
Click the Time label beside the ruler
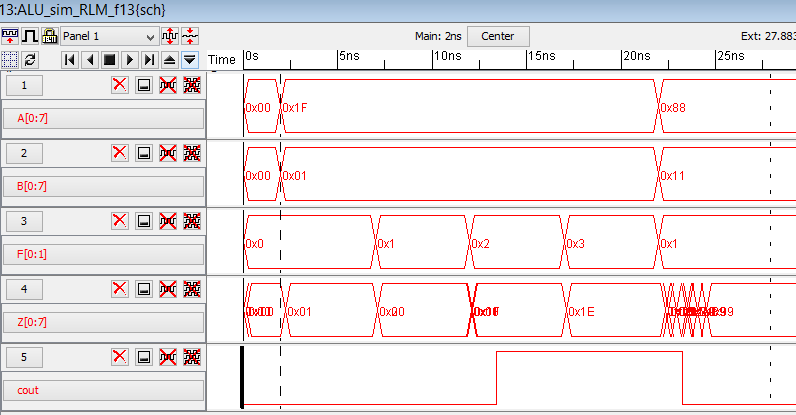click(222, 60)
